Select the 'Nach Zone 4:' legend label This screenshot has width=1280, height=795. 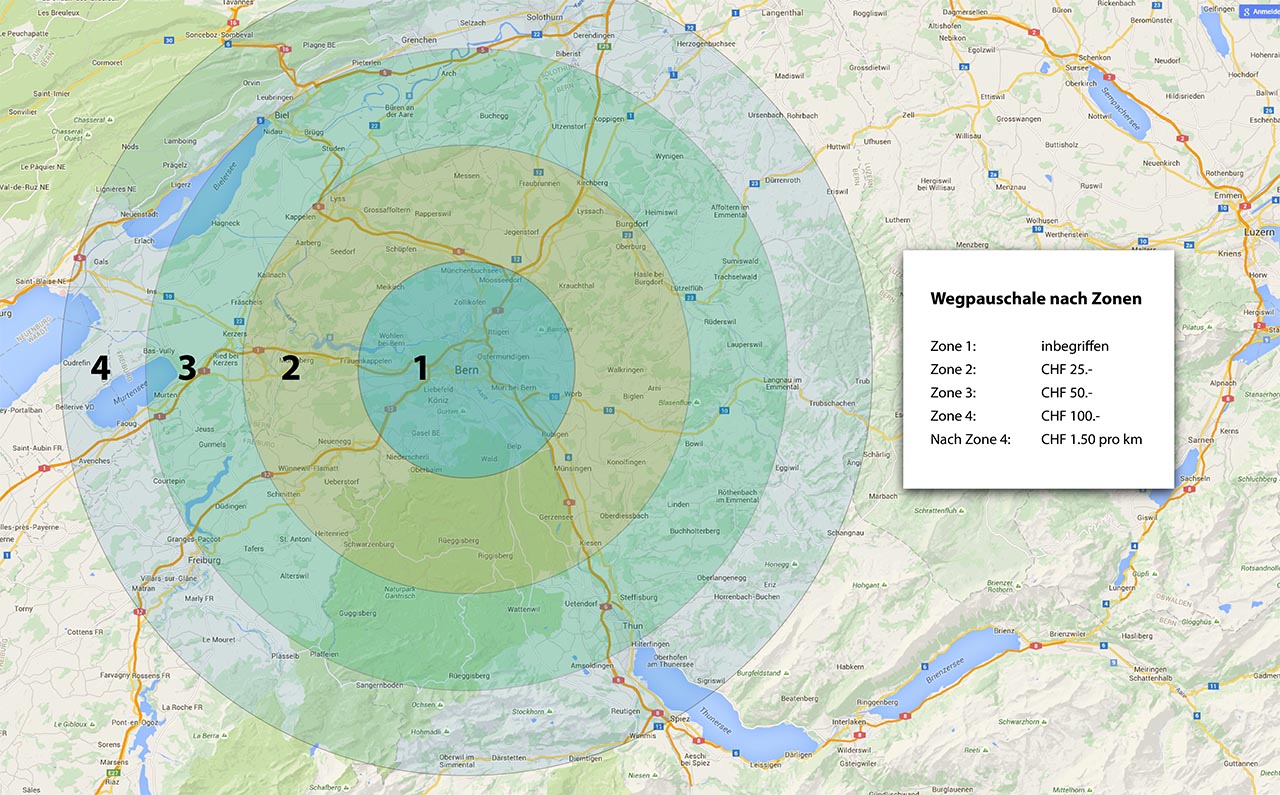pos(970,439)
